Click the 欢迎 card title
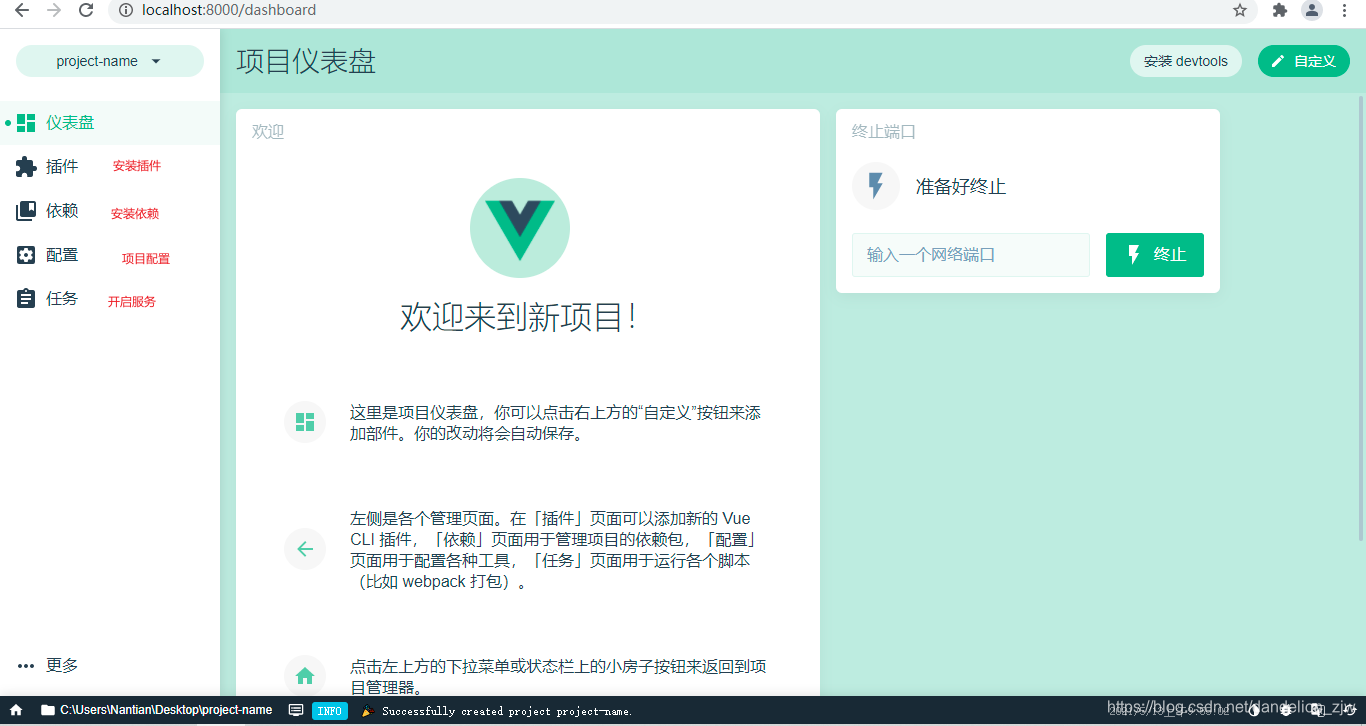Image resolution: width=1366 pixels, height=726 pixels. coord(268,131)
